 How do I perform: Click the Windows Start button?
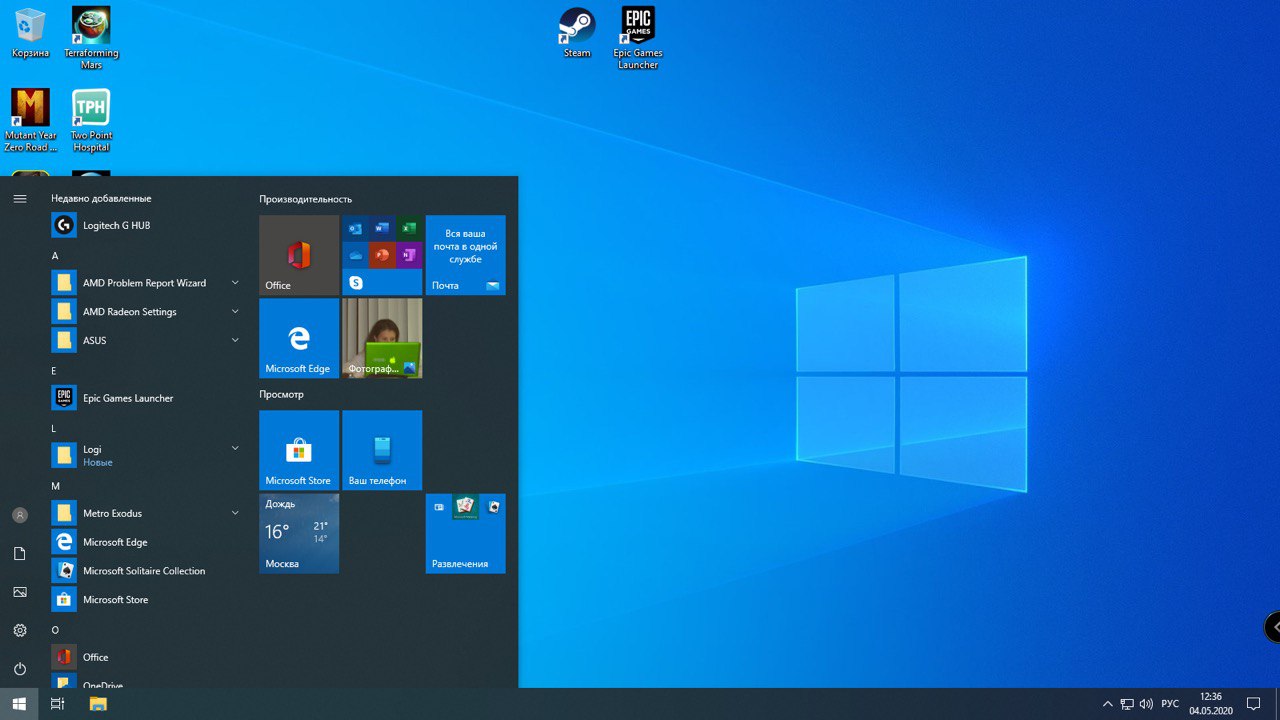pyautogui.click(x=19, y=704)
